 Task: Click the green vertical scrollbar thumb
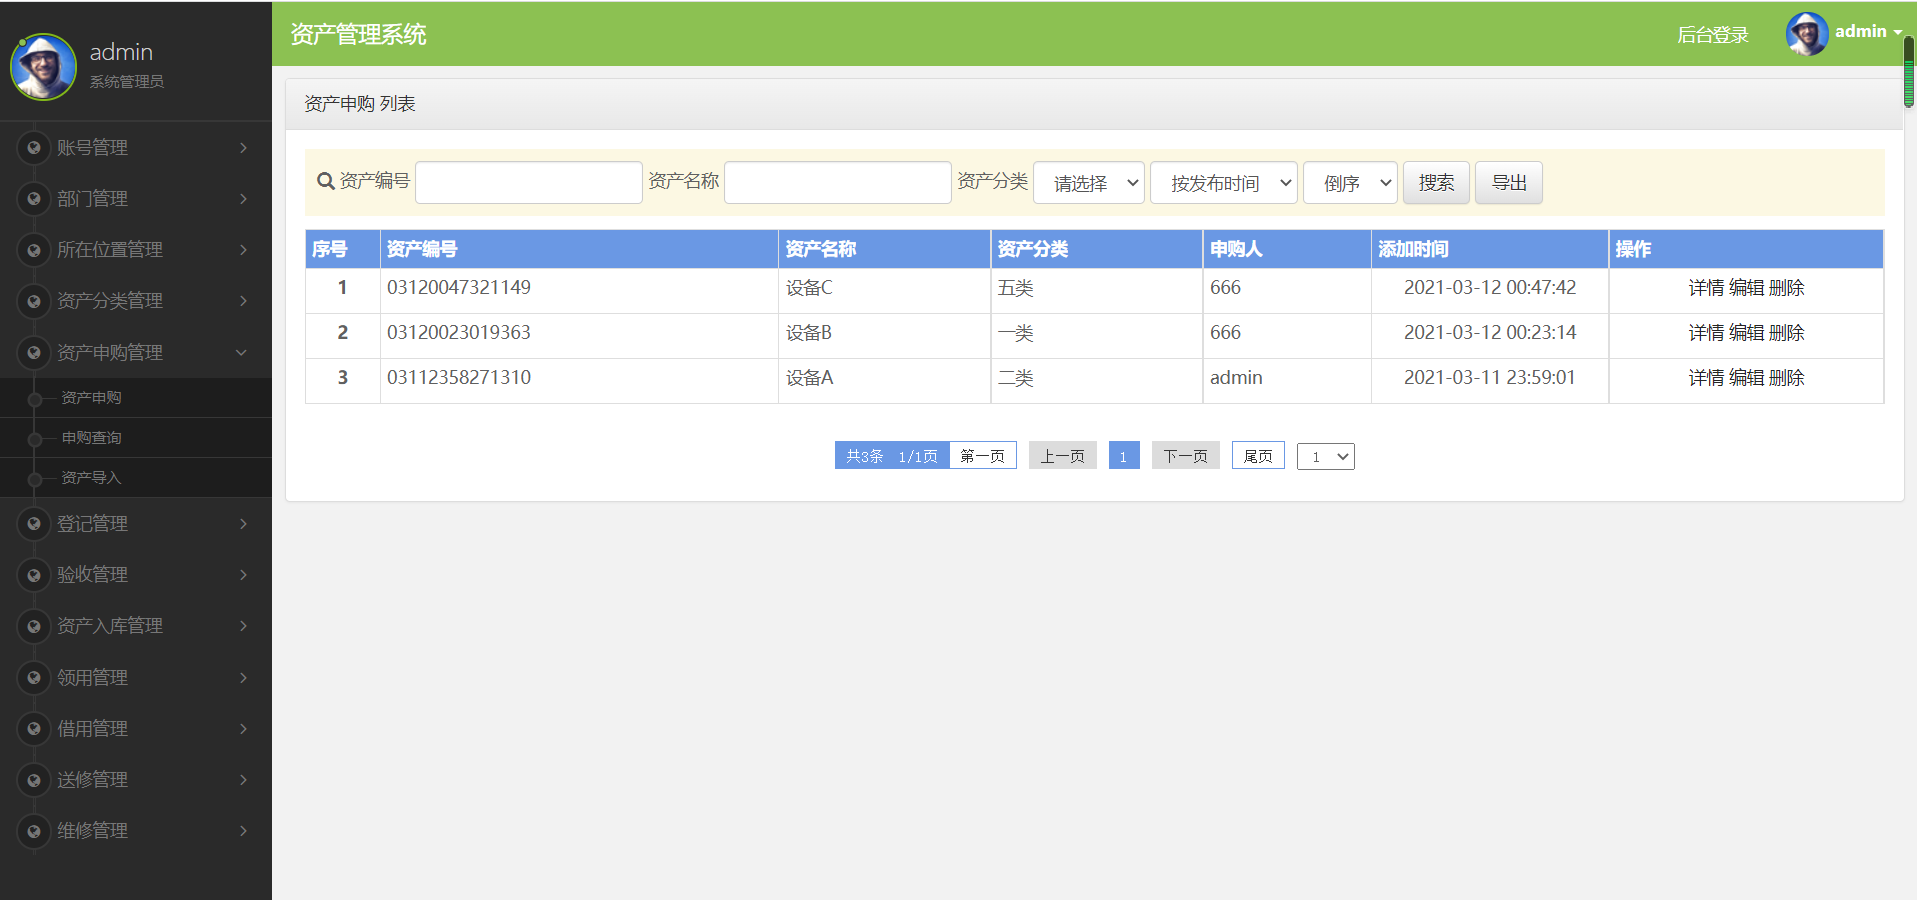coord(1909,72)
